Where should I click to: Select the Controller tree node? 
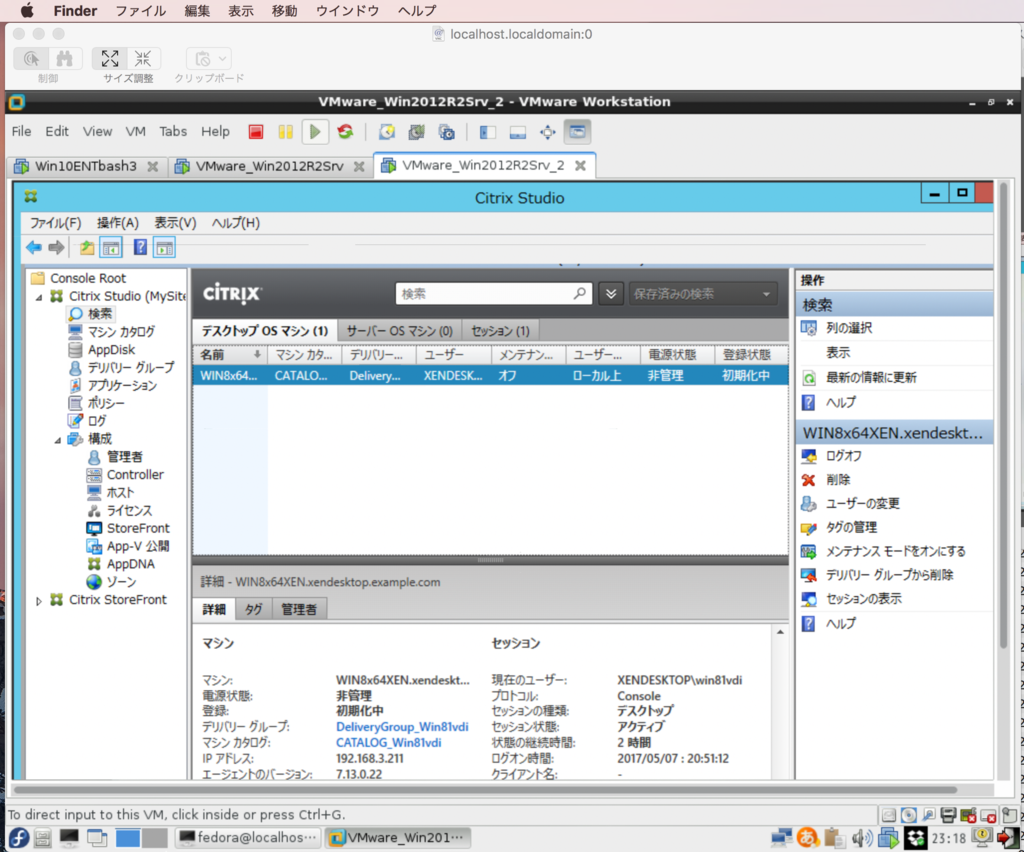click(135, 475)
